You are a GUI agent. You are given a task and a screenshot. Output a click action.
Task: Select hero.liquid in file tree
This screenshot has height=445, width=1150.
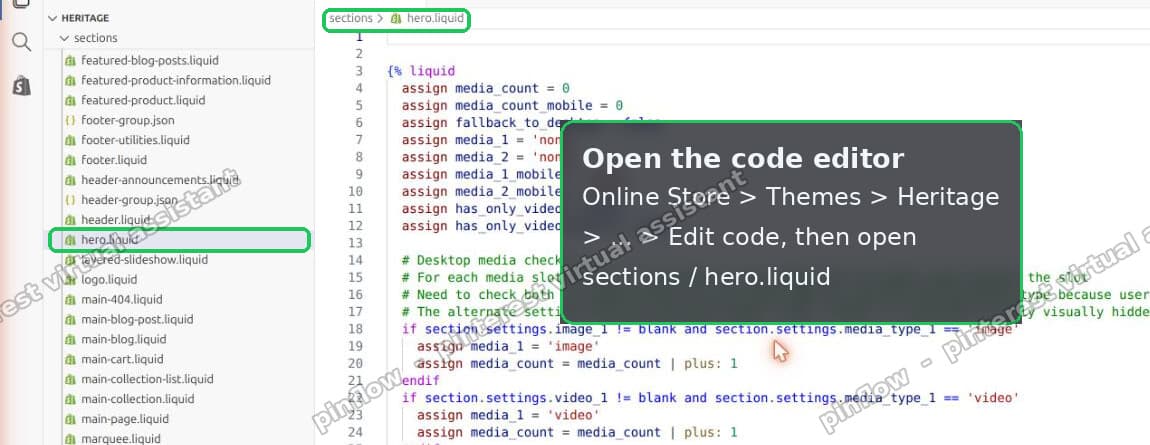pos(180,239)
